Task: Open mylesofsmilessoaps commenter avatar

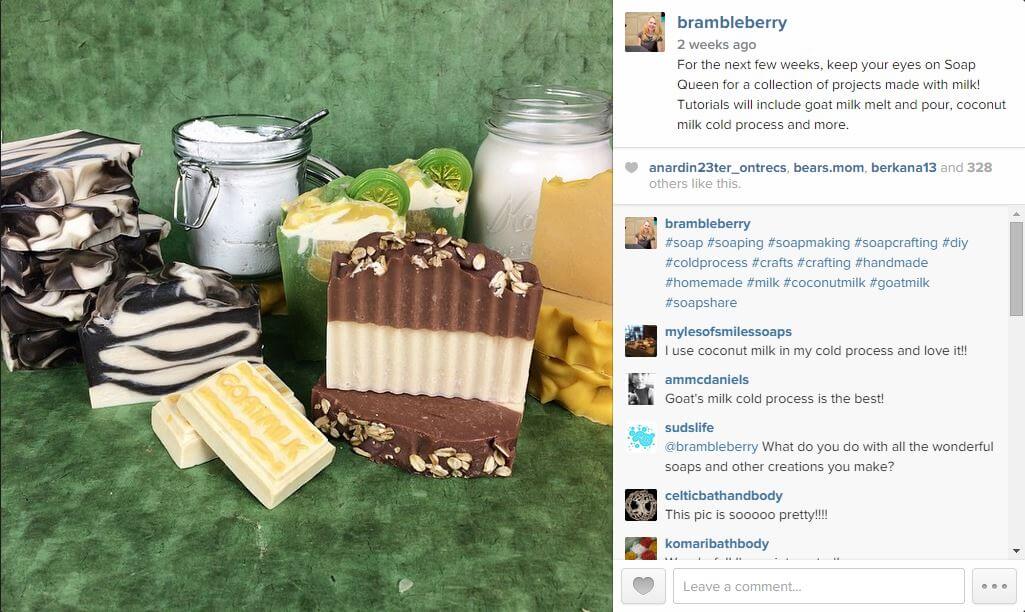Action: pos(641,341)
